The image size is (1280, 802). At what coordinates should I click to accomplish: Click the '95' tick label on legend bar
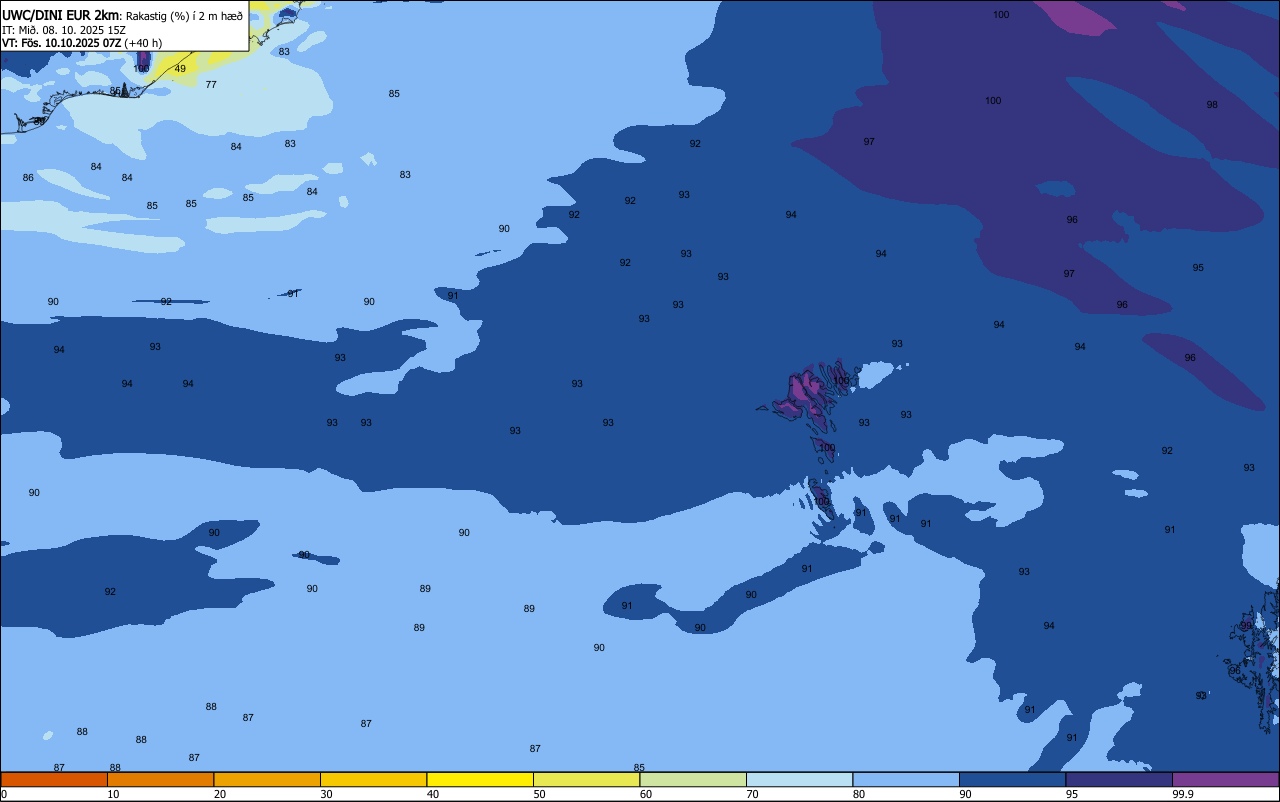(1071, 794)
